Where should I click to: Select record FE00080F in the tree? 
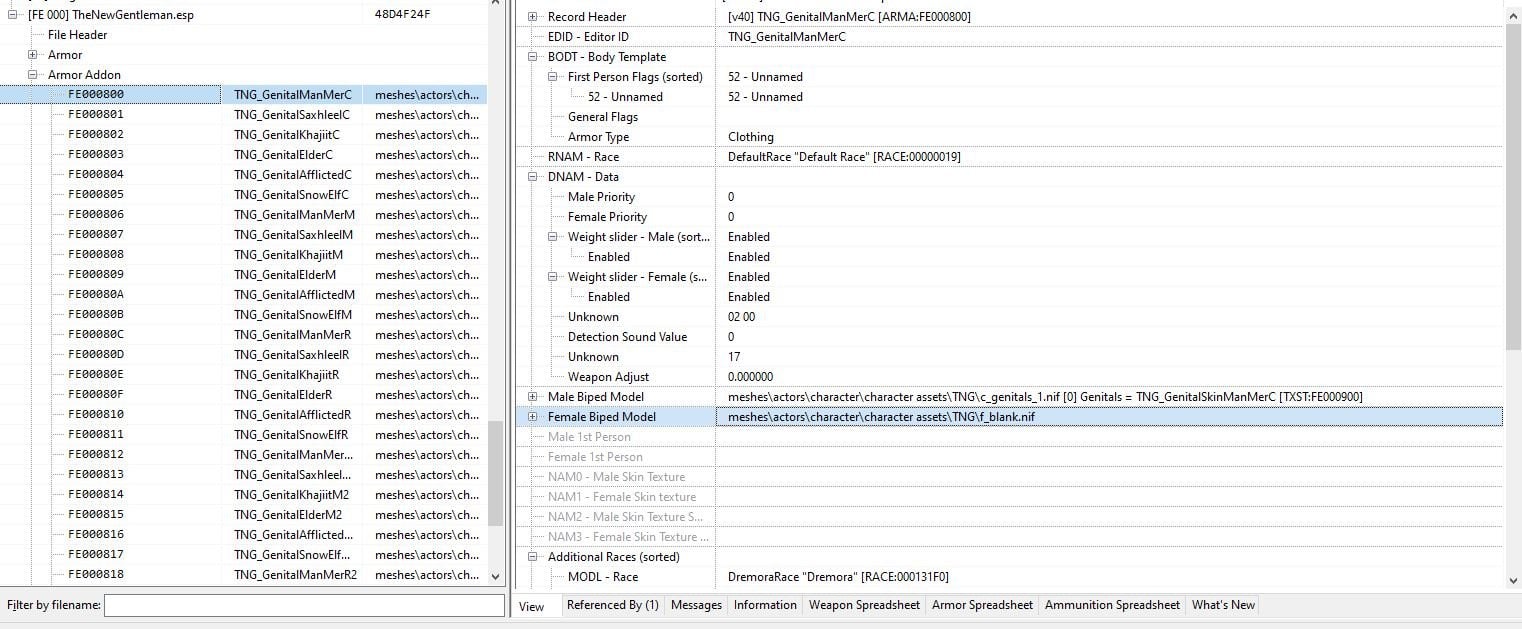[x=244, y=395]
